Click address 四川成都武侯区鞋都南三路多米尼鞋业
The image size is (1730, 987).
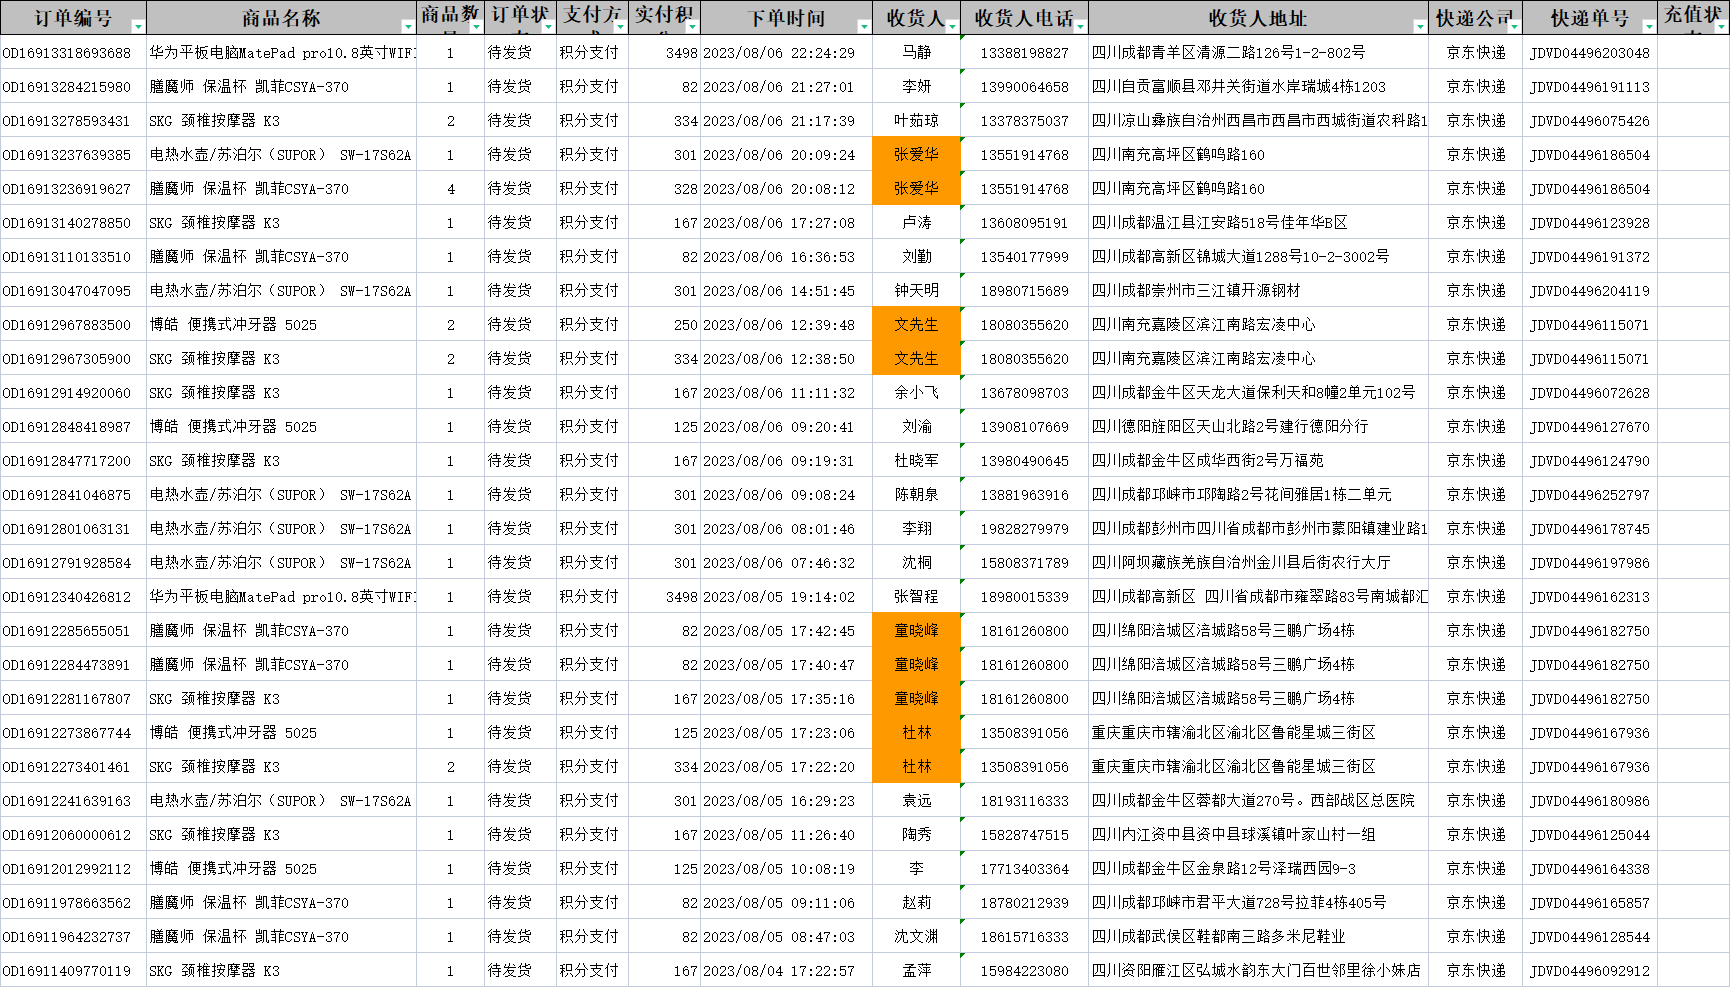1218,937
